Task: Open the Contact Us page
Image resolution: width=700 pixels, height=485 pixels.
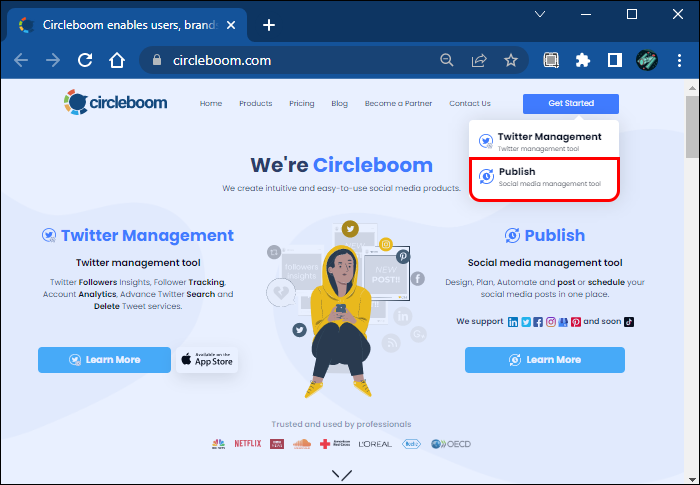Action: pyautogui.click(x=470, y=103)
